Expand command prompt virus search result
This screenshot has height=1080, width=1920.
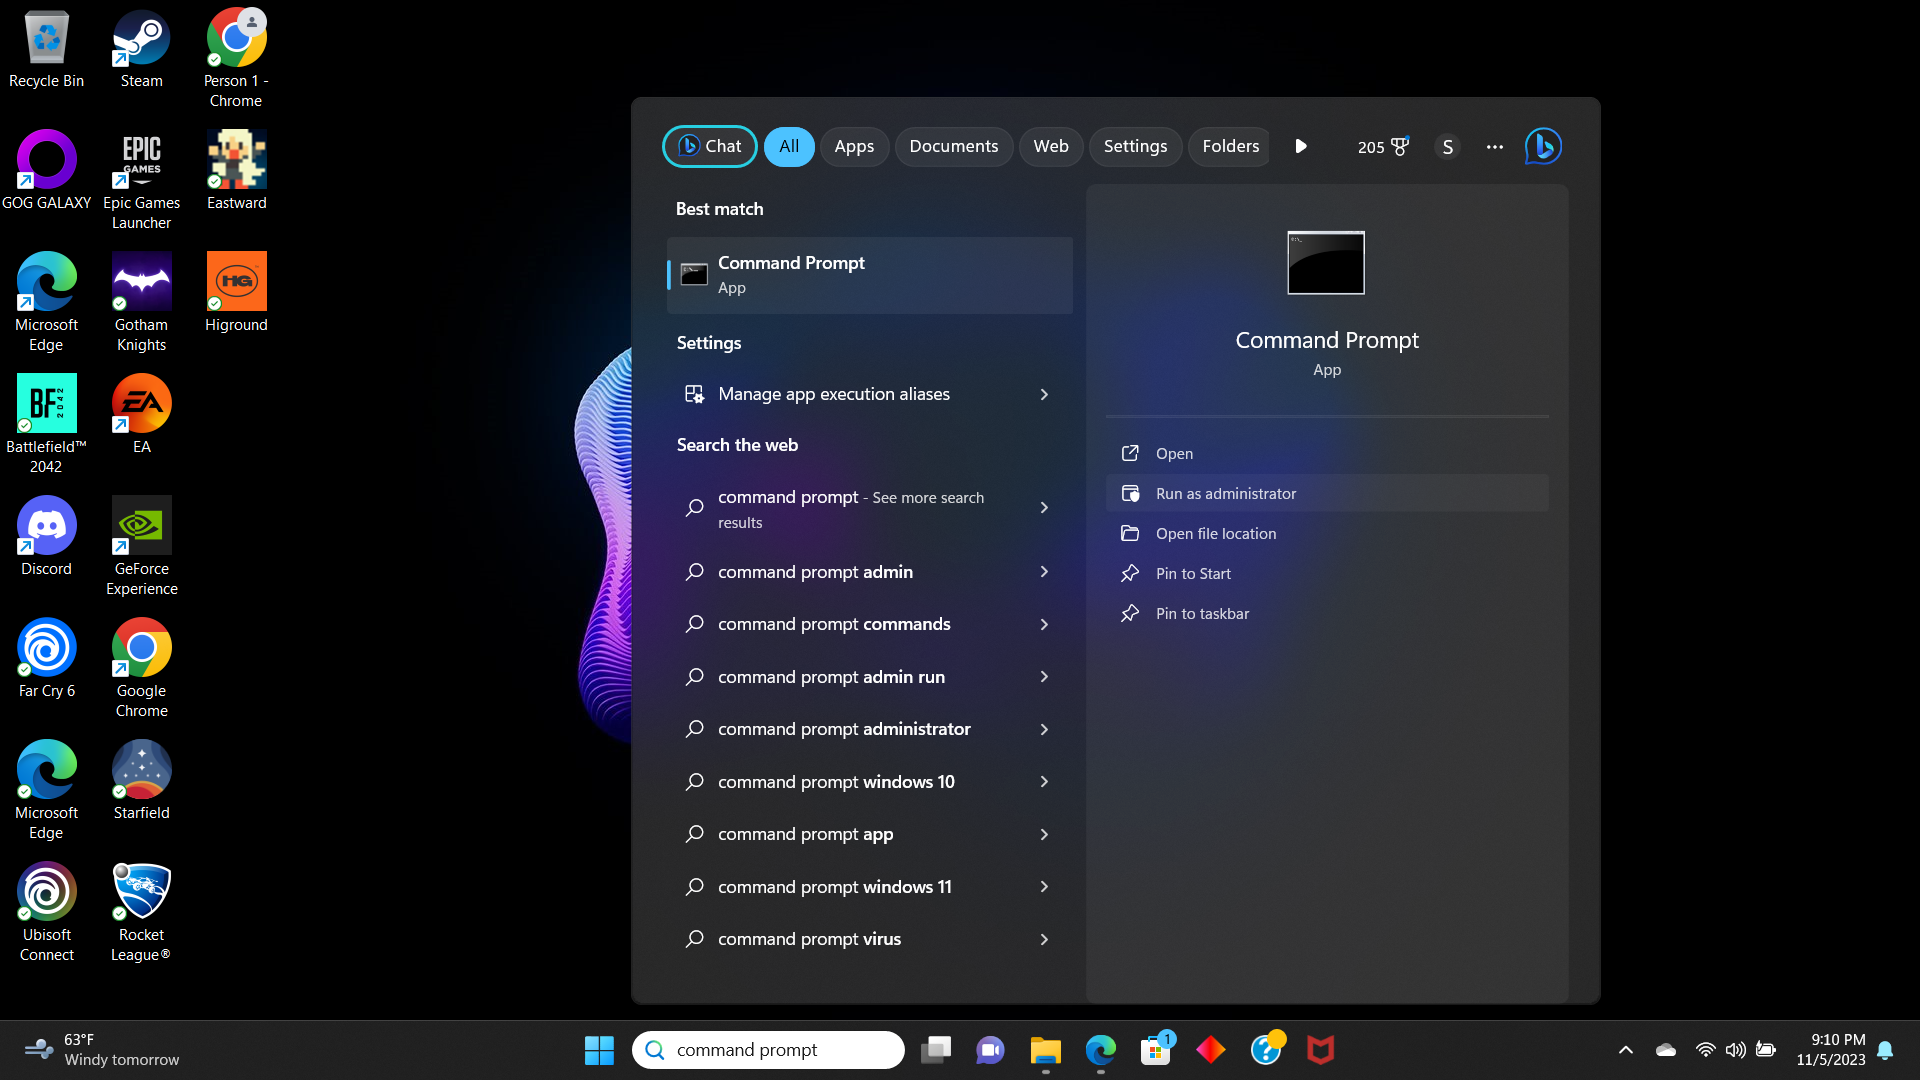1043,939
